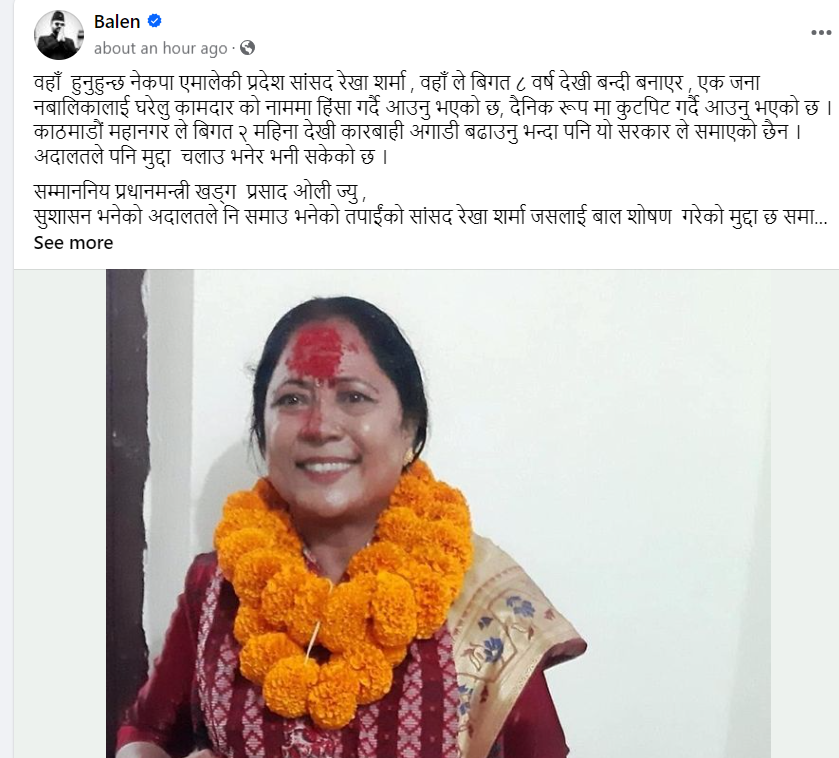
Task: Click the line addressing सम्माननिय प्रधानमन्त्री
Action: [200, 192]
